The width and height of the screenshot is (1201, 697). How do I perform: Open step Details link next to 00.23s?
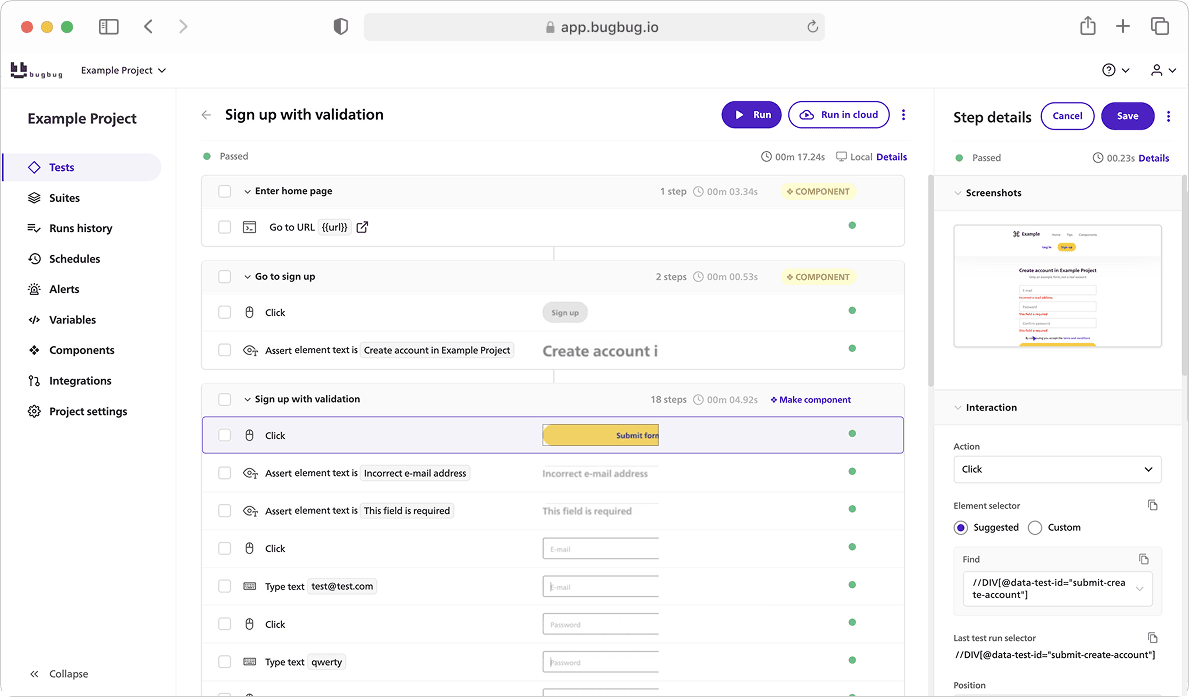point(1154,158)
